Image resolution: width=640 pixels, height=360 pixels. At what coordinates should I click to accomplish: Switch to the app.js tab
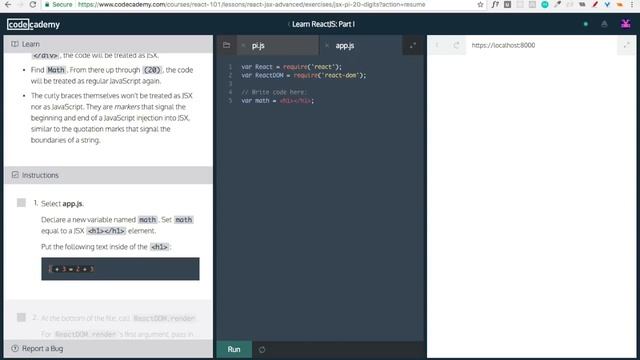pyautogui.click(x=361, y=45)
